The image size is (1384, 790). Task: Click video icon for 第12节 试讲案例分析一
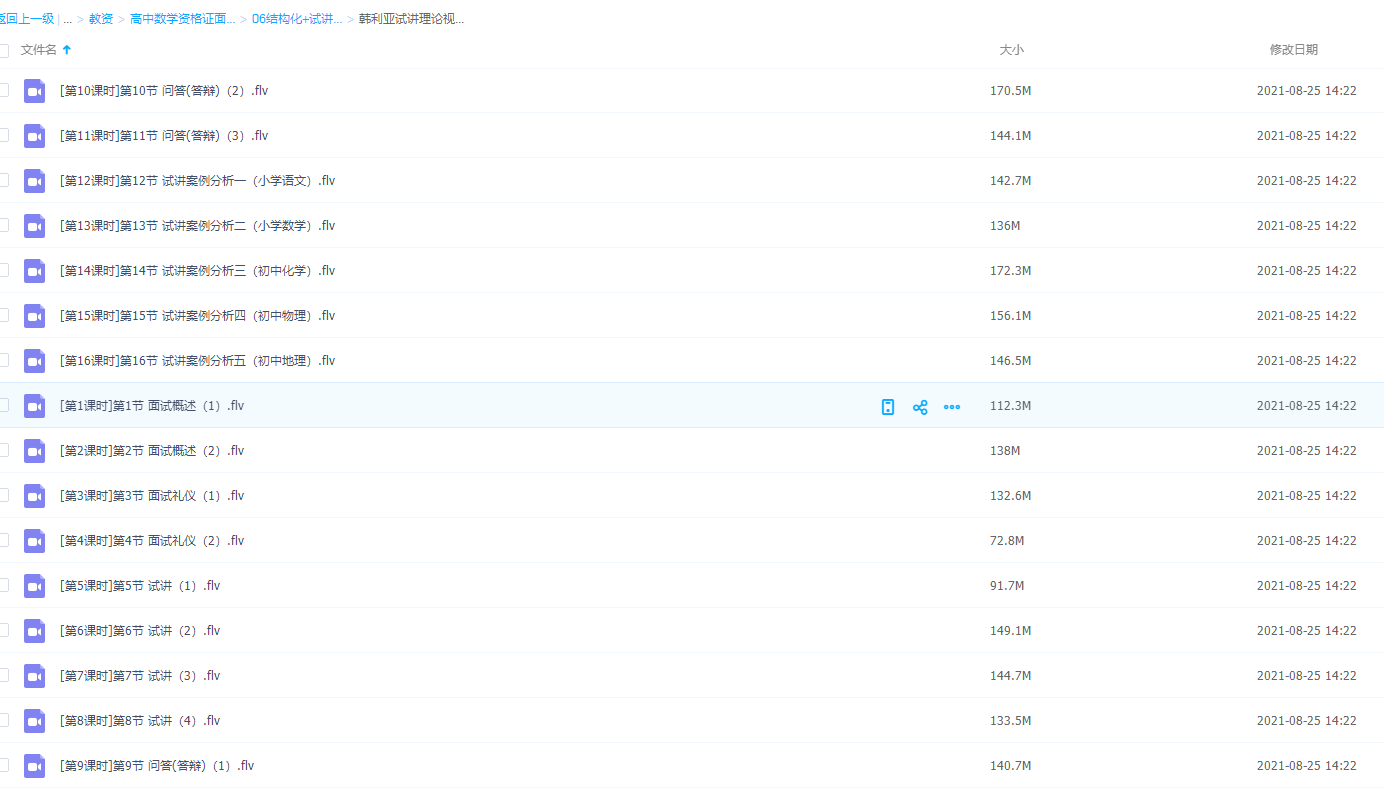pyautogui.click(x=35, y=181)
